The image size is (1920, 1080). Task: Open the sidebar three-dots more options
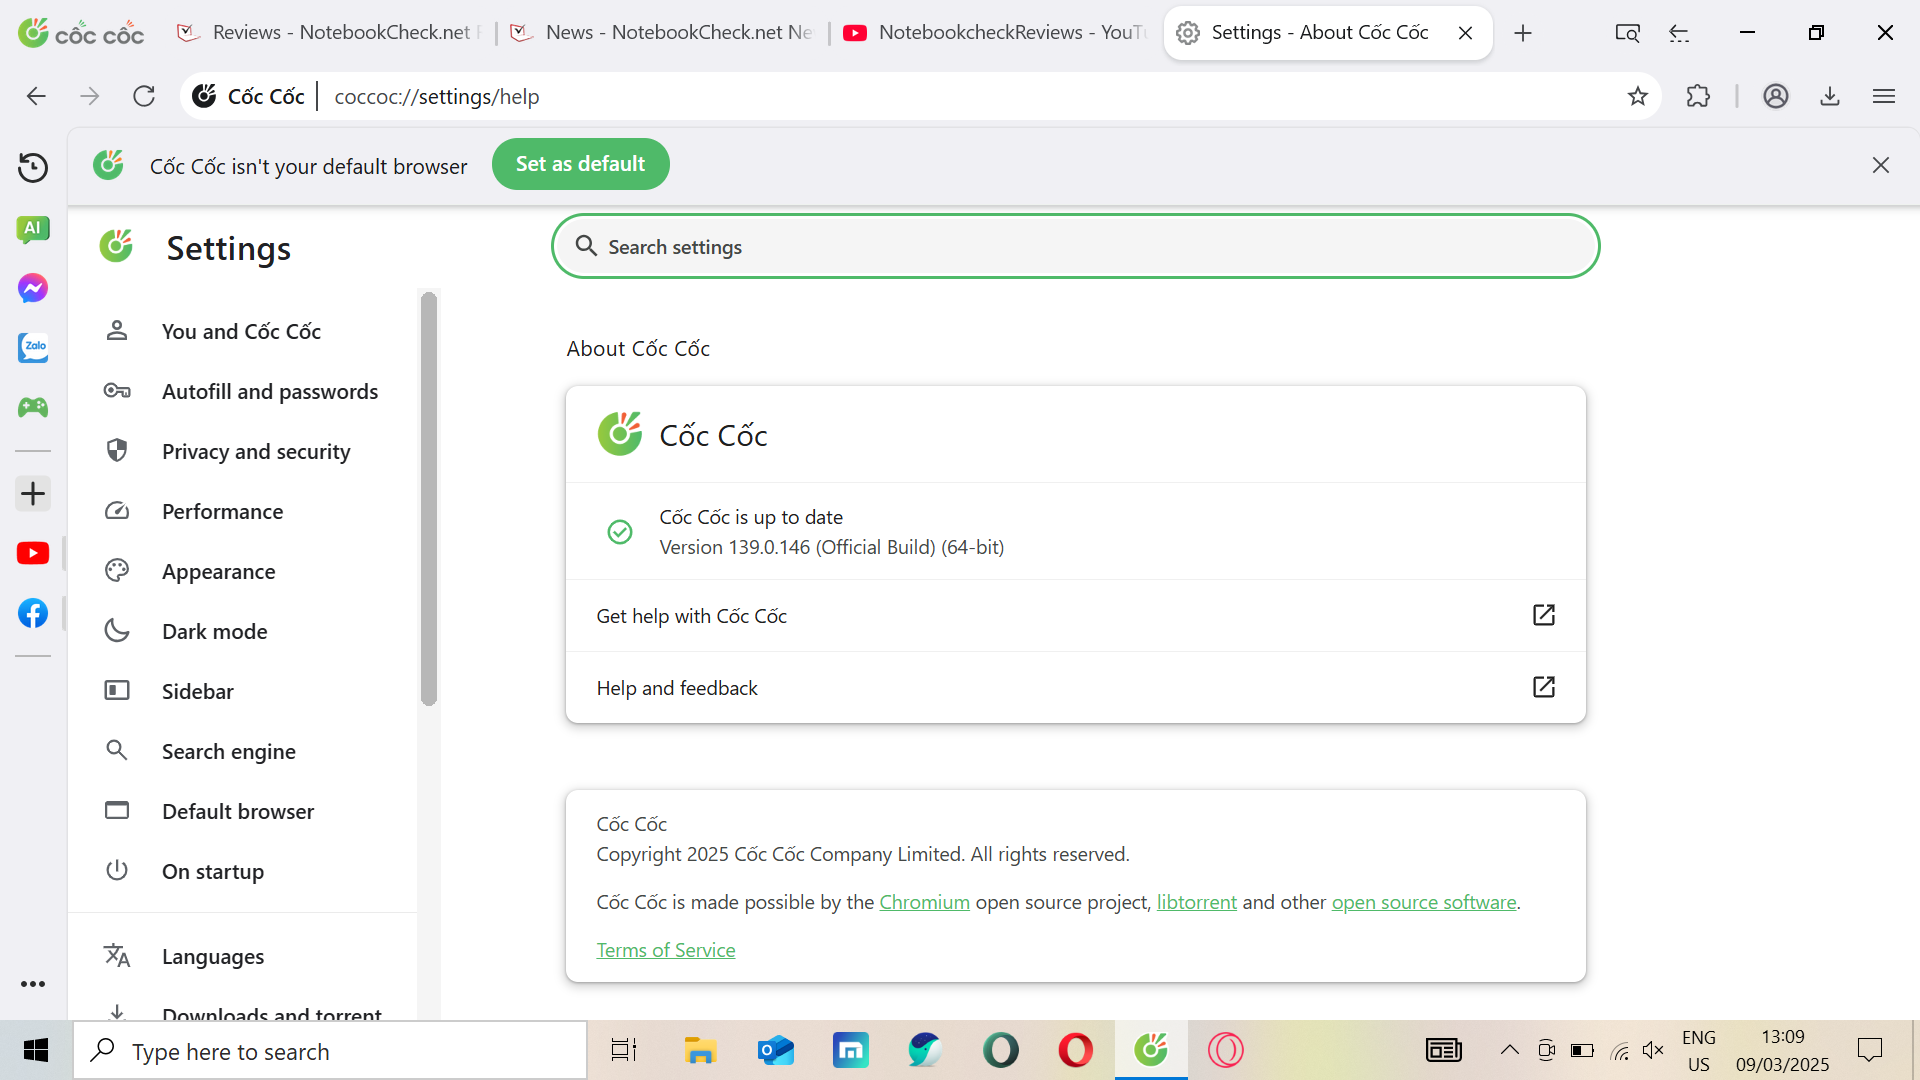tap(33, 984)
